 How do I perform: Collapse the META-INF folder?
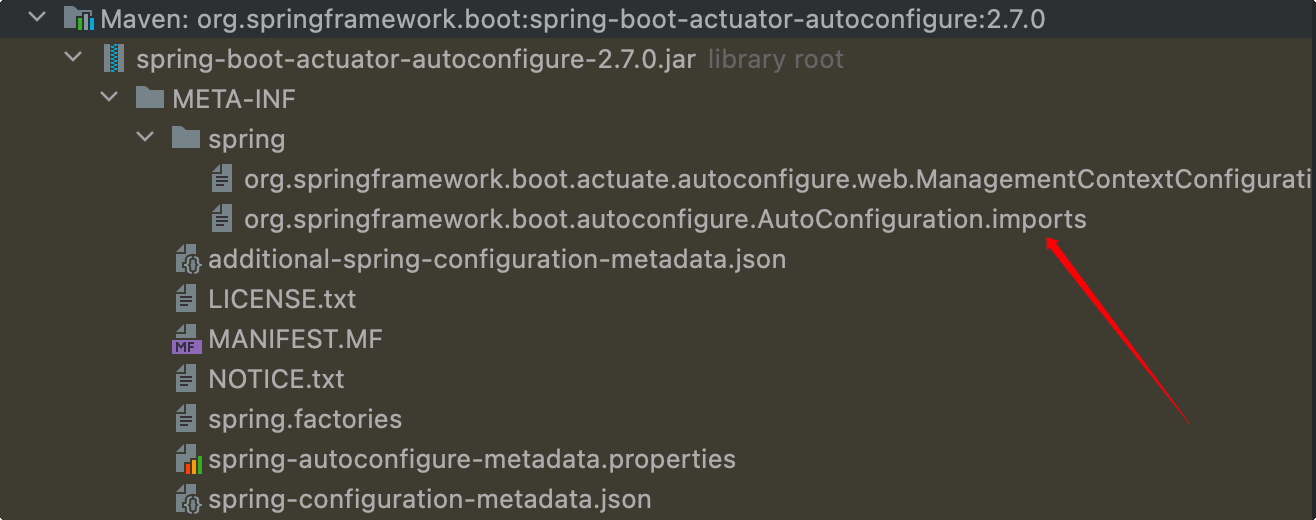(x=109, y=99)
